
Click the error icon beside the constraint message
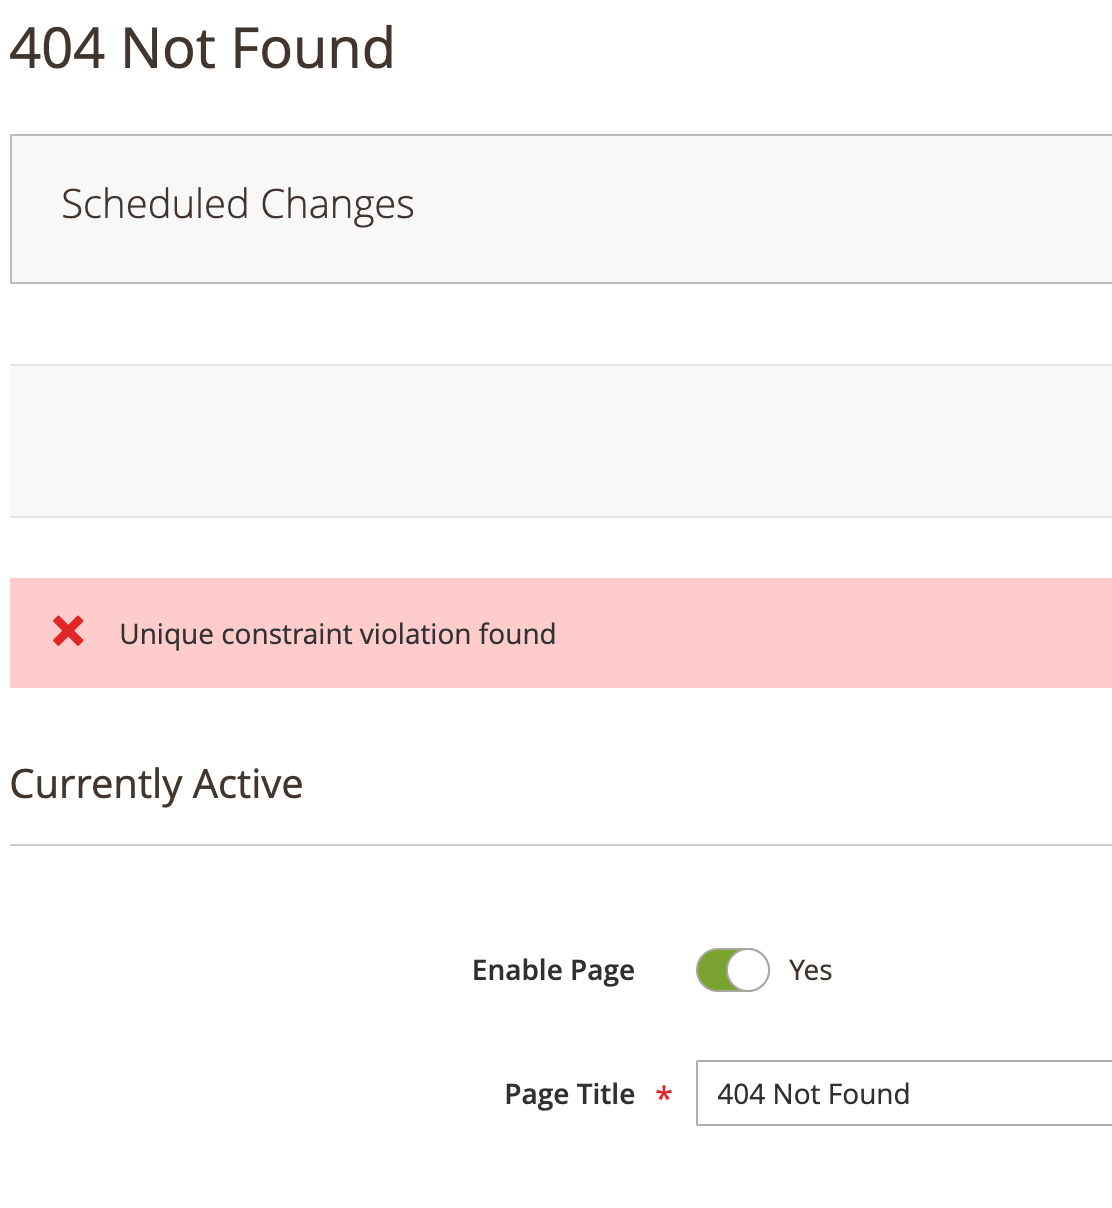(x=68, y=630)
